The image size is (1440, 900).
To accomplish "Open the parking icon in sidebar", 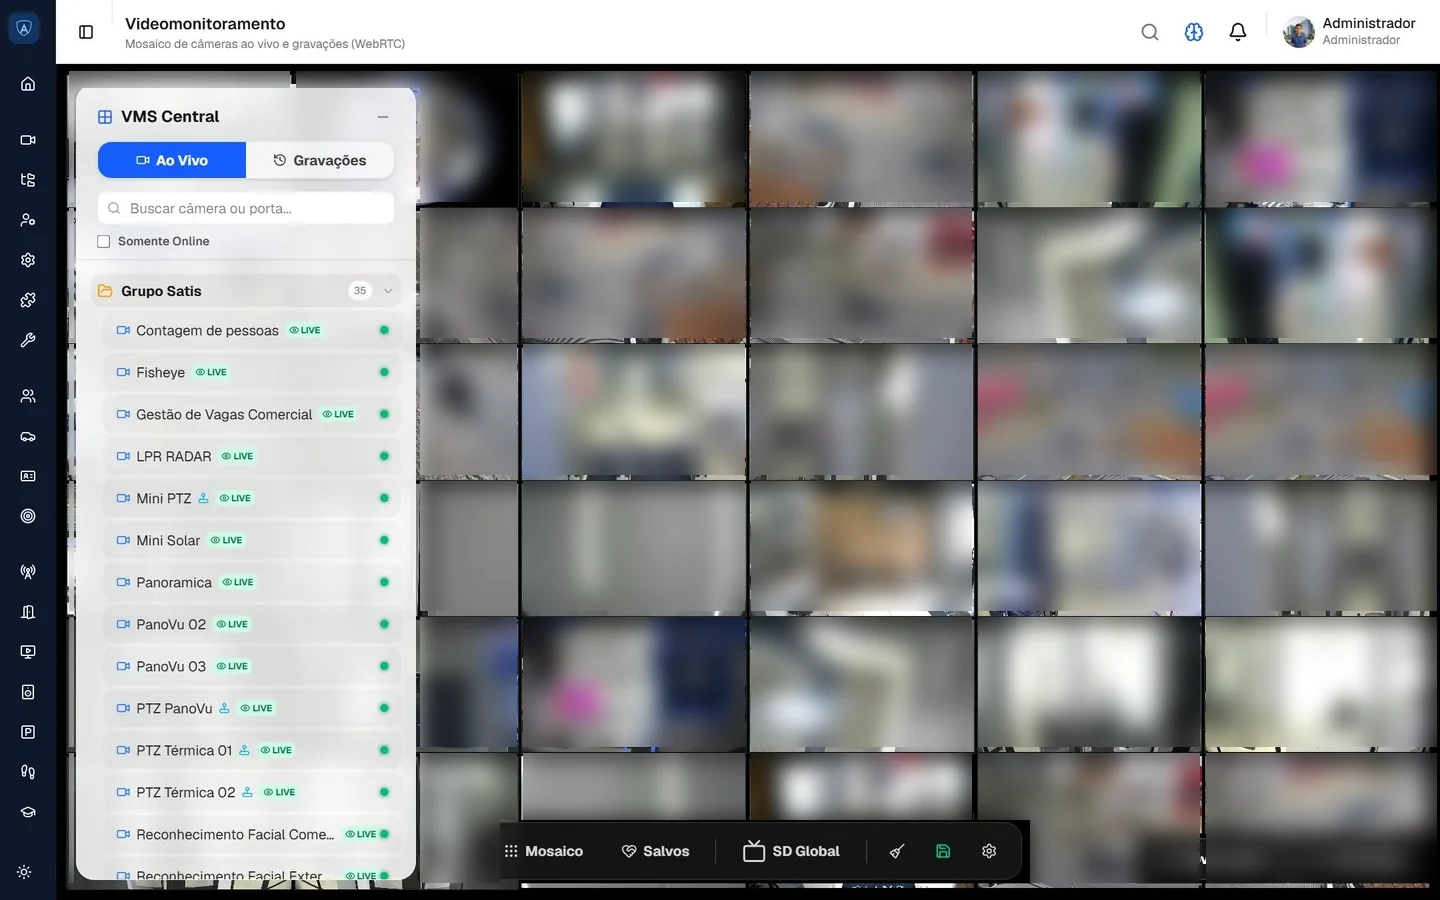I will (28, 732).
